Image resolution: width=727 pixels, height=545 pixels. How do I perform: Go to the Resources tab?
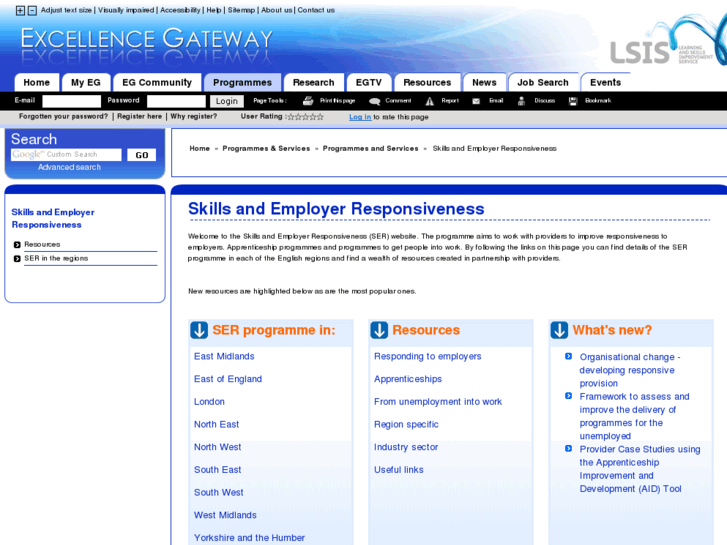(x=427, y=83)
